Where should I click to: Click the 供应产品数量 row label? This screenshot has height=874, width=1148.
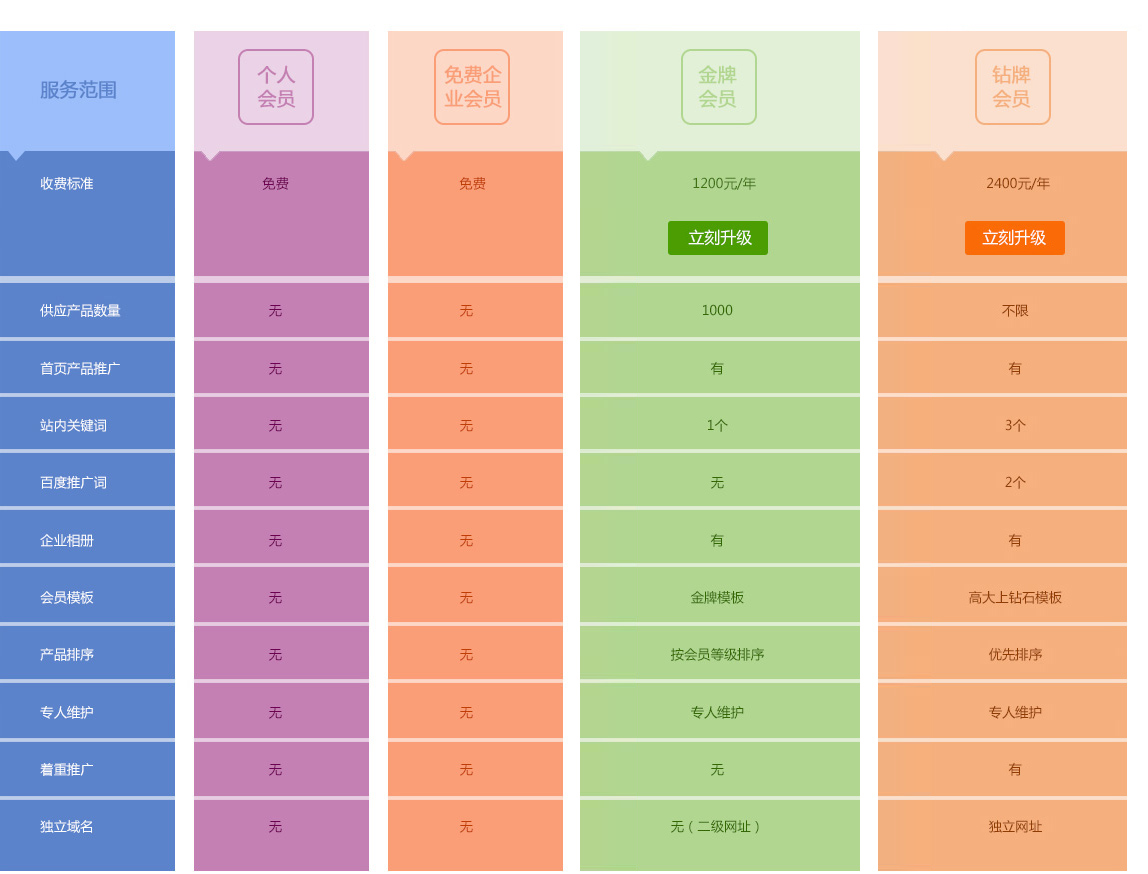[80, 311]
